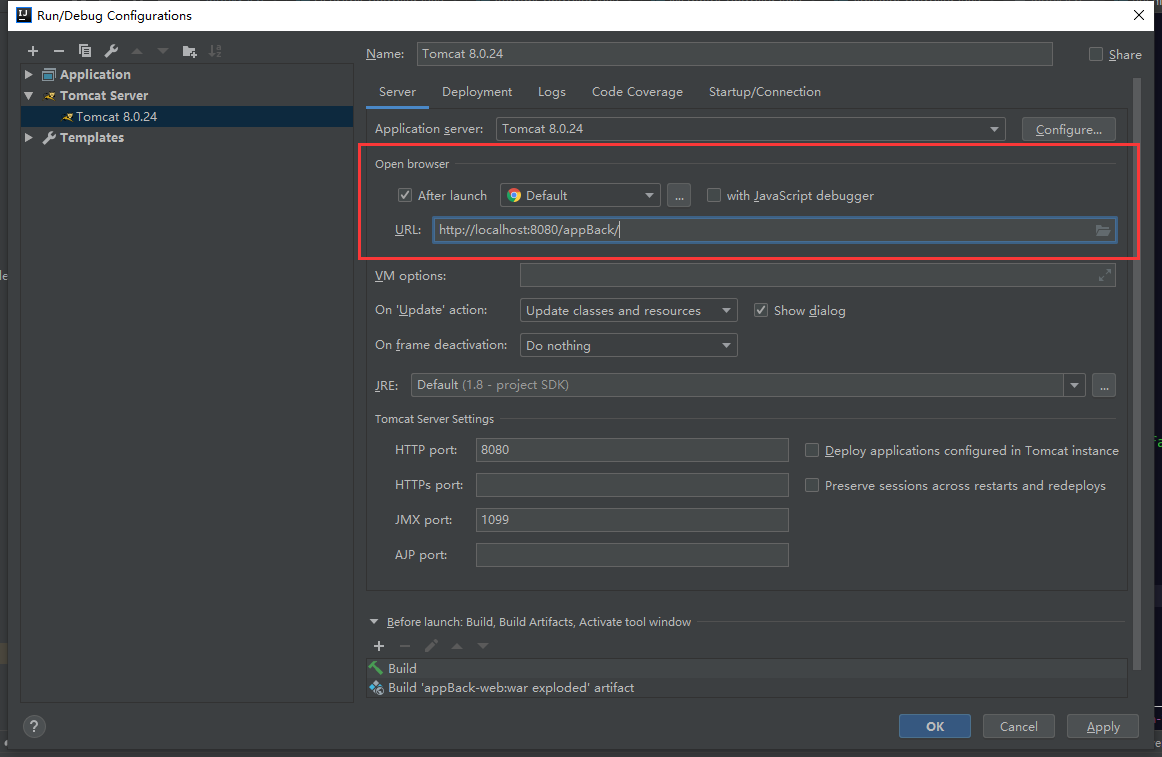
Task: Switch to the Server tab
Action: (397, 92)
